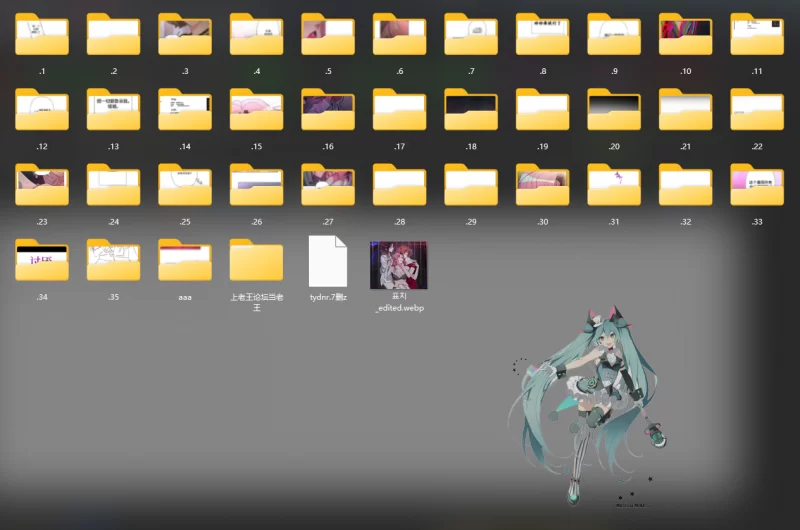Viewport: 800px width, 530px height.
Task: Click the folder label ".25"
Action: pos(185,222)
